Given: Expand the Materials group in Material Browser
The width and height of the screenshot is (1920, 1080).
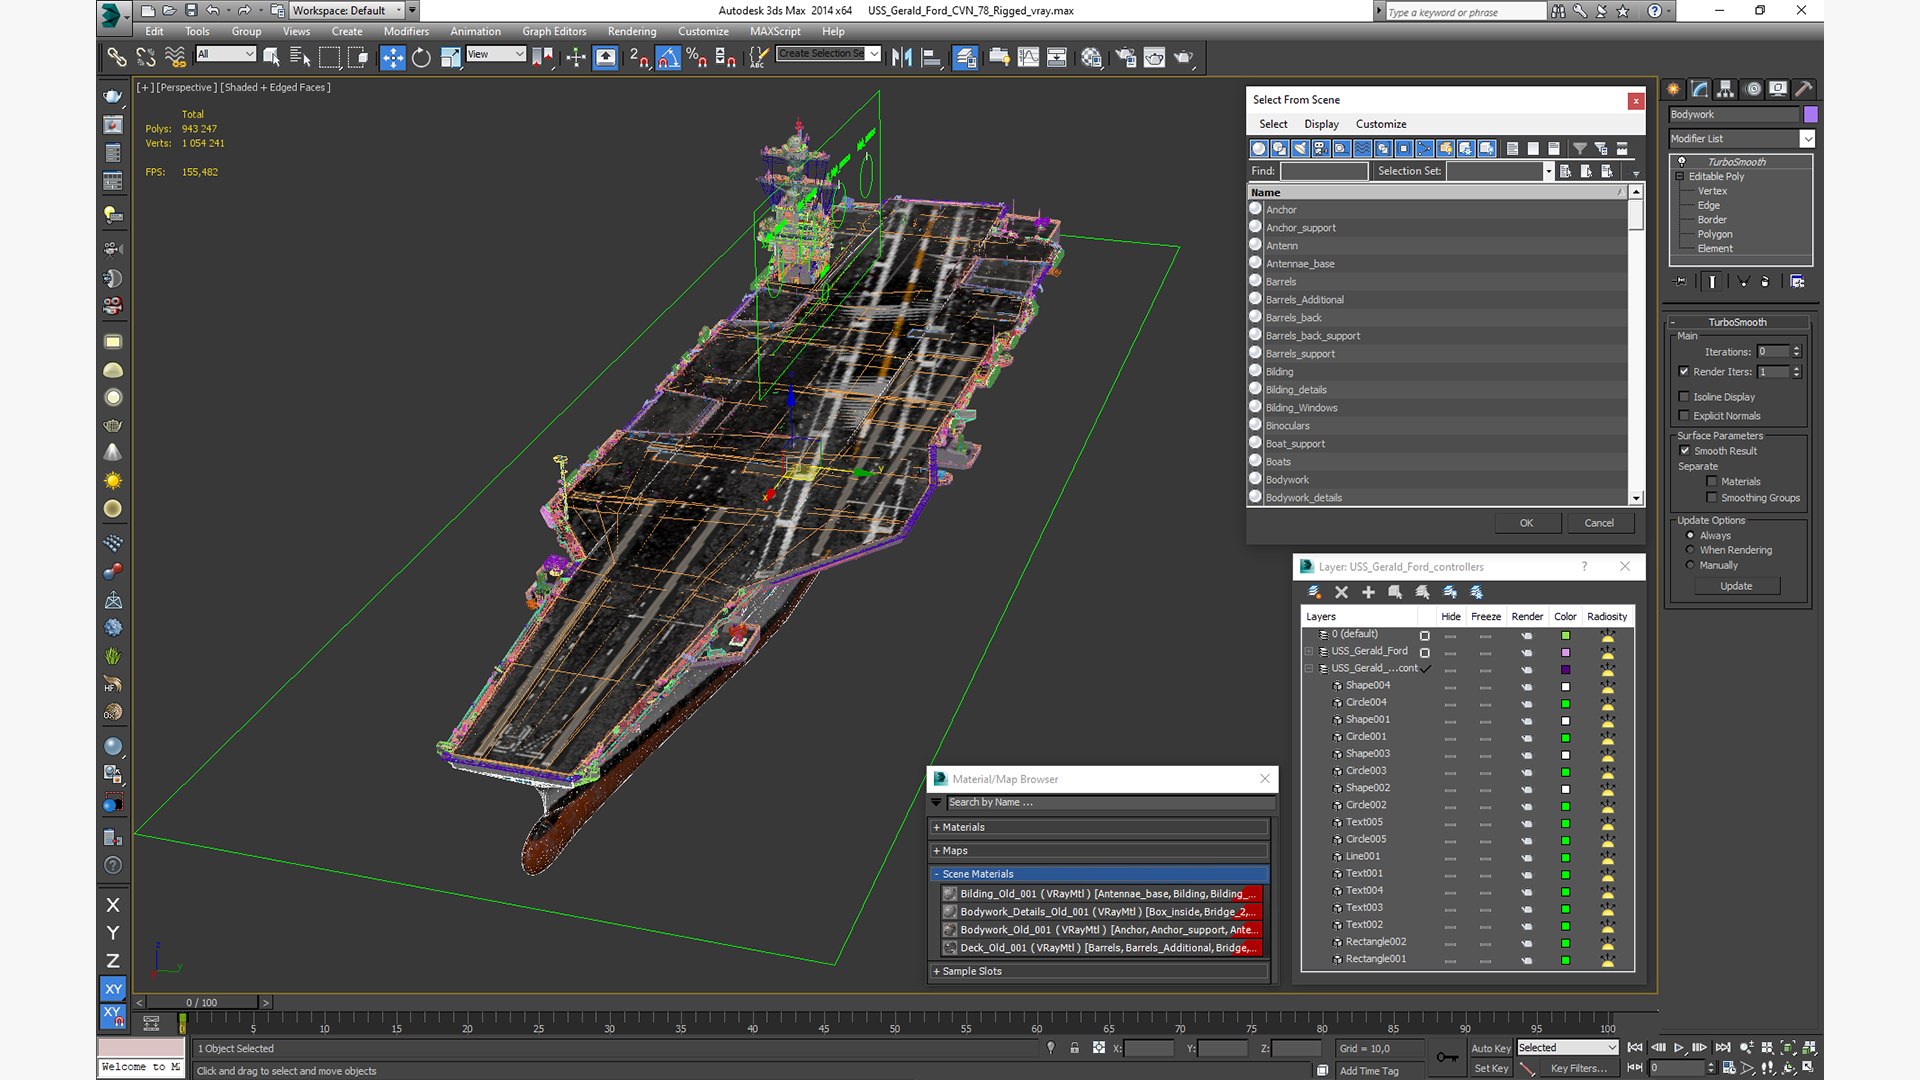Looking at the screenshot, I should 1099,827.
